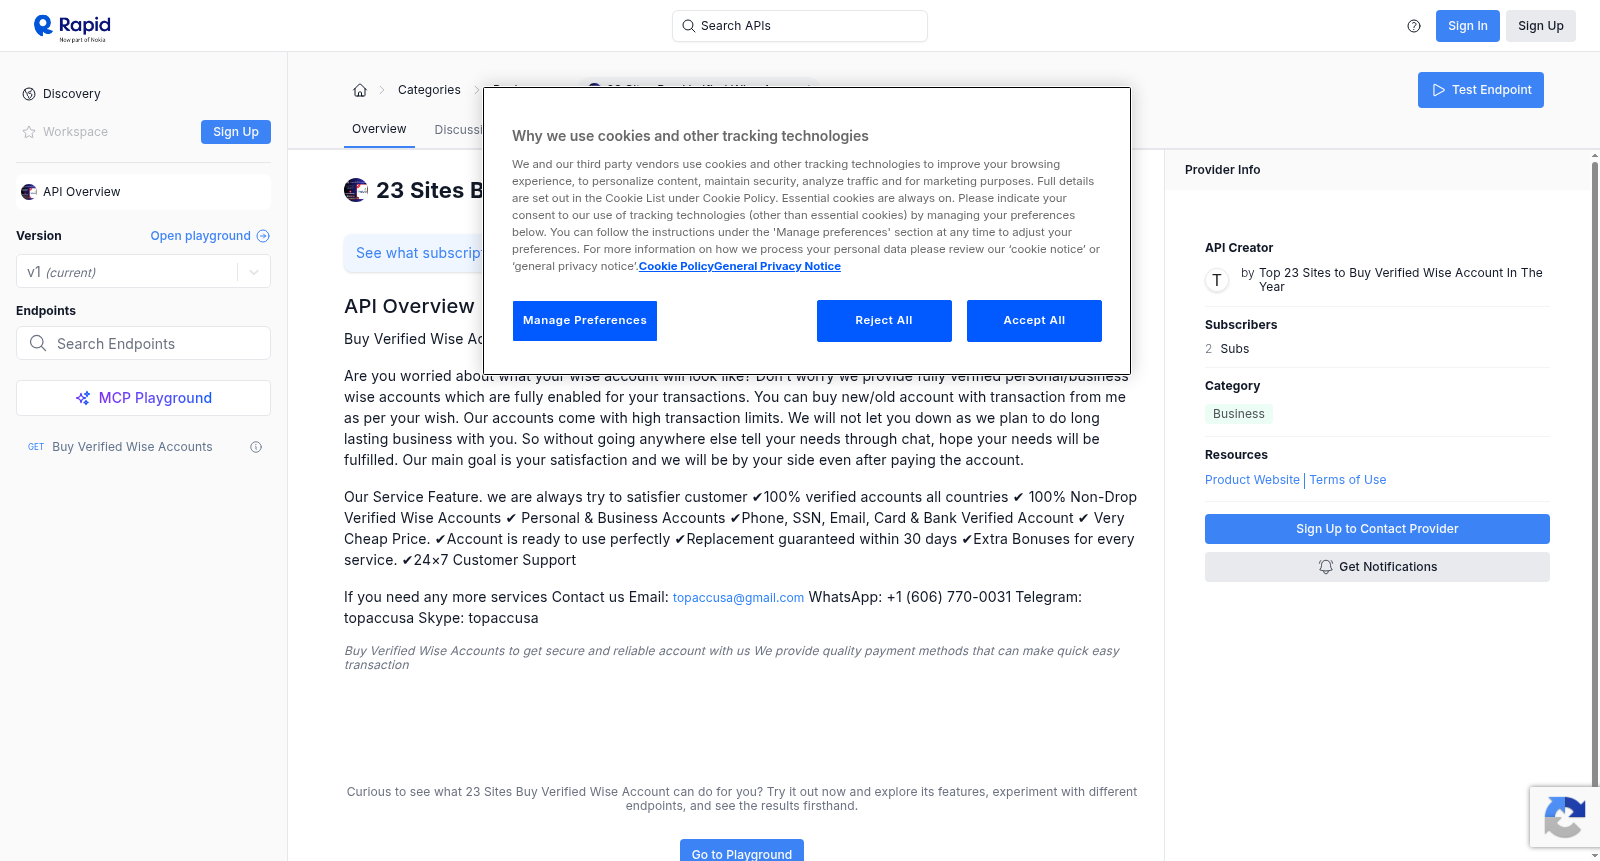Viewport: 1600px width, 861px height.
Task: Click the Go to Playground button
Action: 742,852
